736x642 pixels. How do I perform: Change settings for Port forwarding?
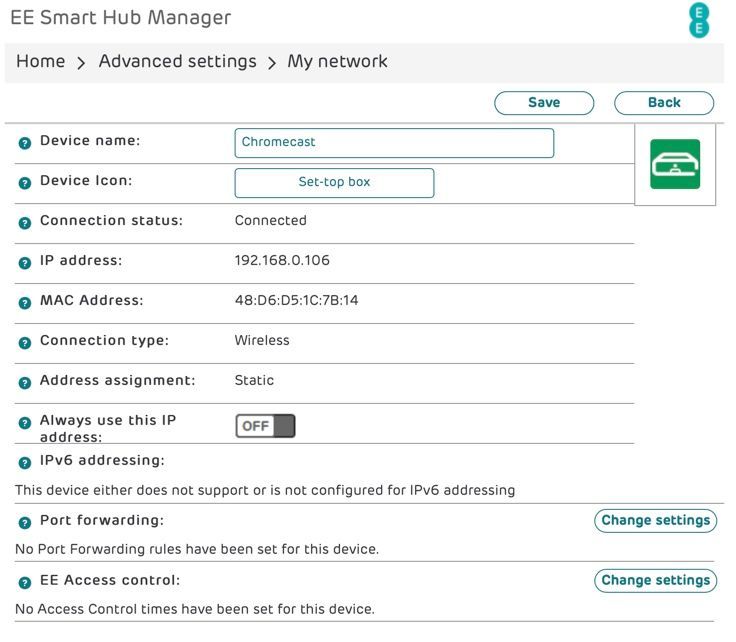coord(655,521)
